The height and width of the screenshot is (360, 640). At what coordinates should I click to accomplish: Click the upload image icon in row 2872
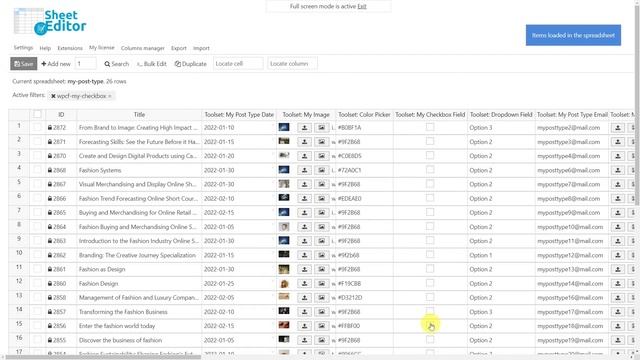pyautogui.click(x=304, y=128)
